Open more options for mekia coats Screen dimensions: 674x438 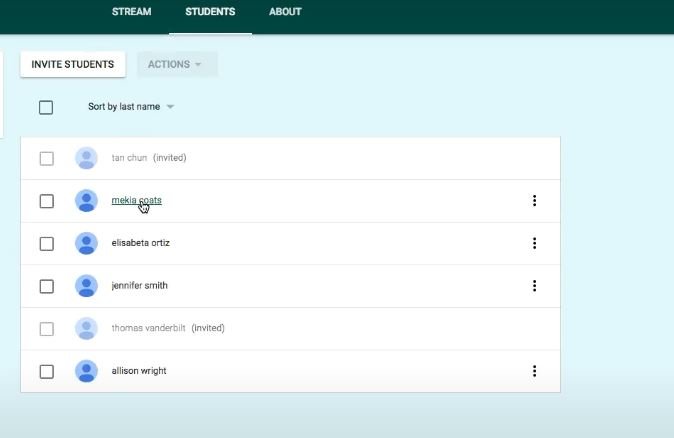534,200
